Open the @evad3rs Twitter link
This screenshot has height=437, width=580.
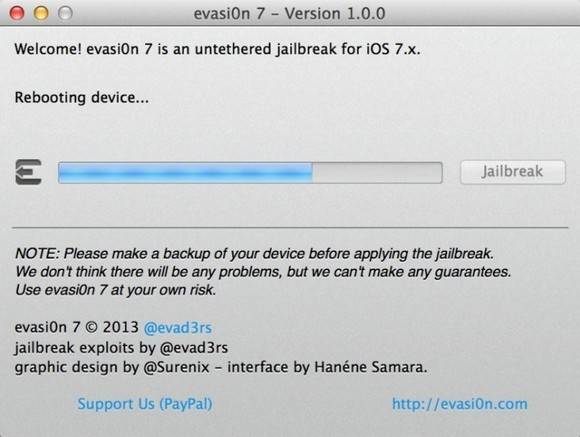coord(178,327)
